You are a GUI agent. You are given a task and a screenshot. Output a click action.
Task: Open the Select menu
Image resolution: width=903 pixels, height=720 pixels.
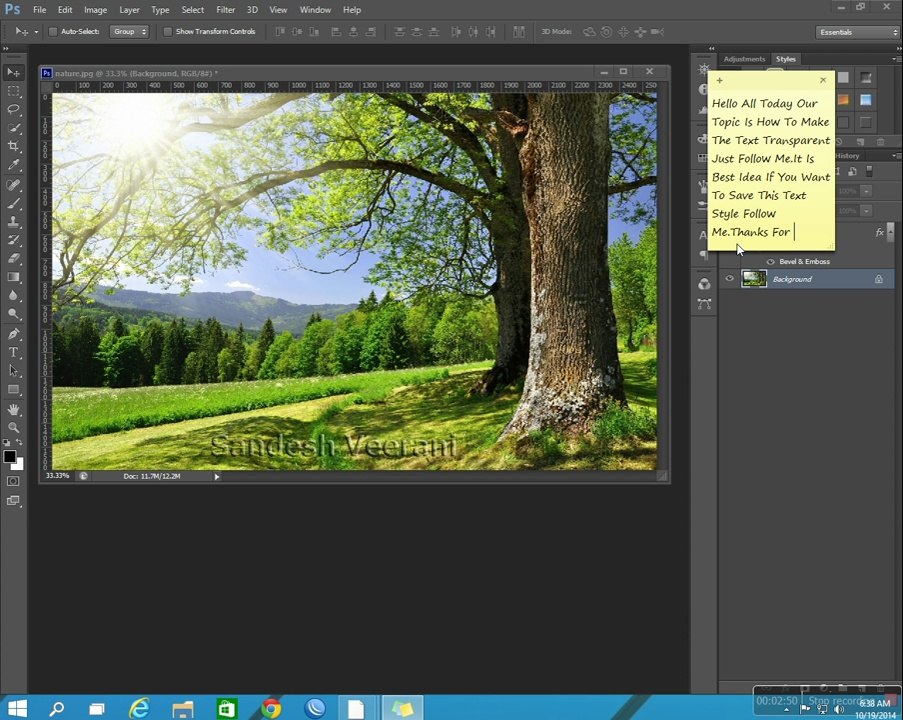click(193, 10)
